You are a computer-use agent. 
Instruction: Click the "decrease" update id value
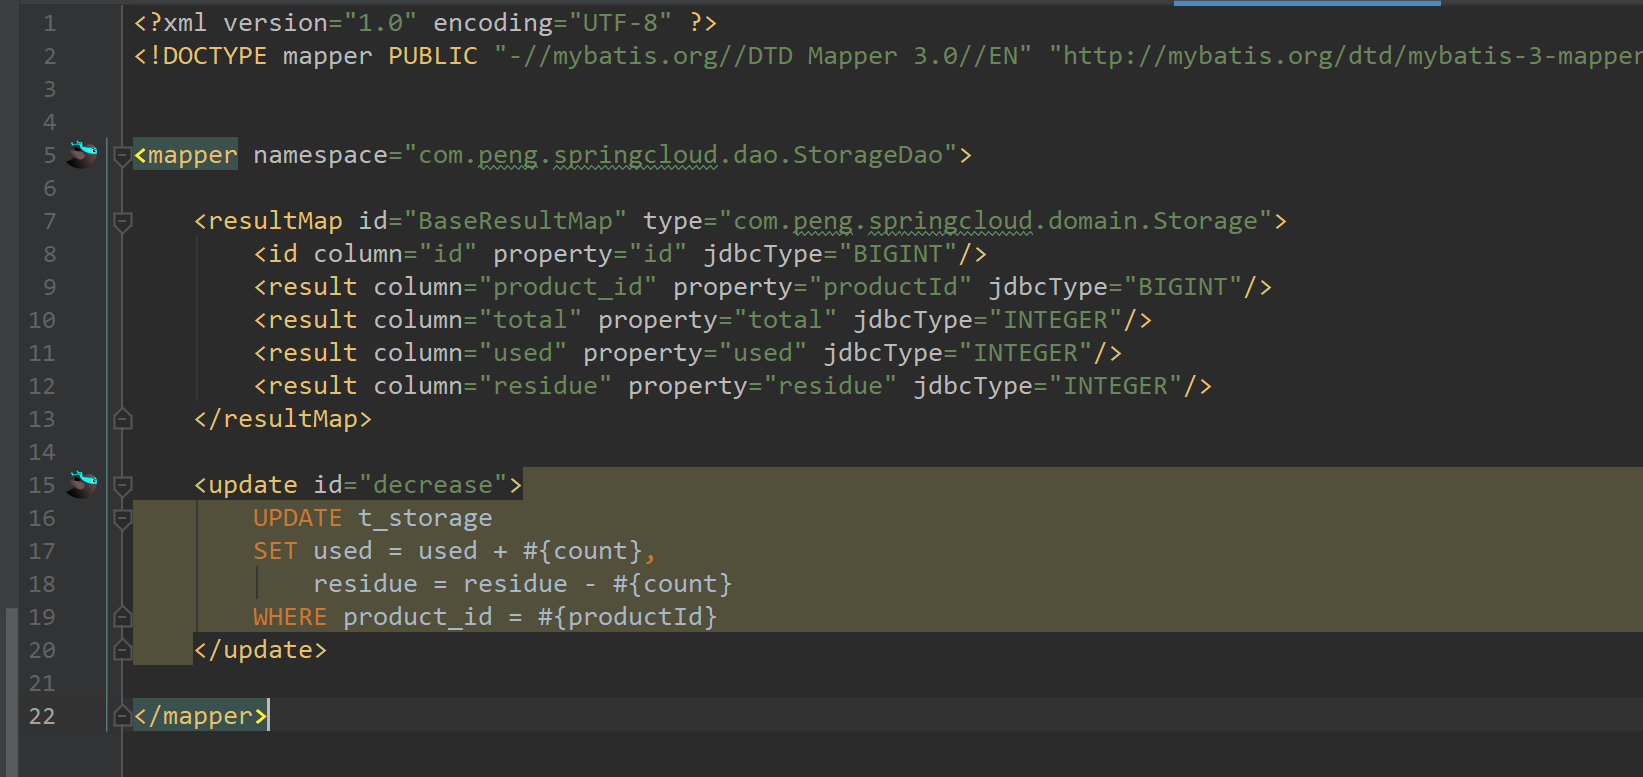[433, 485]
